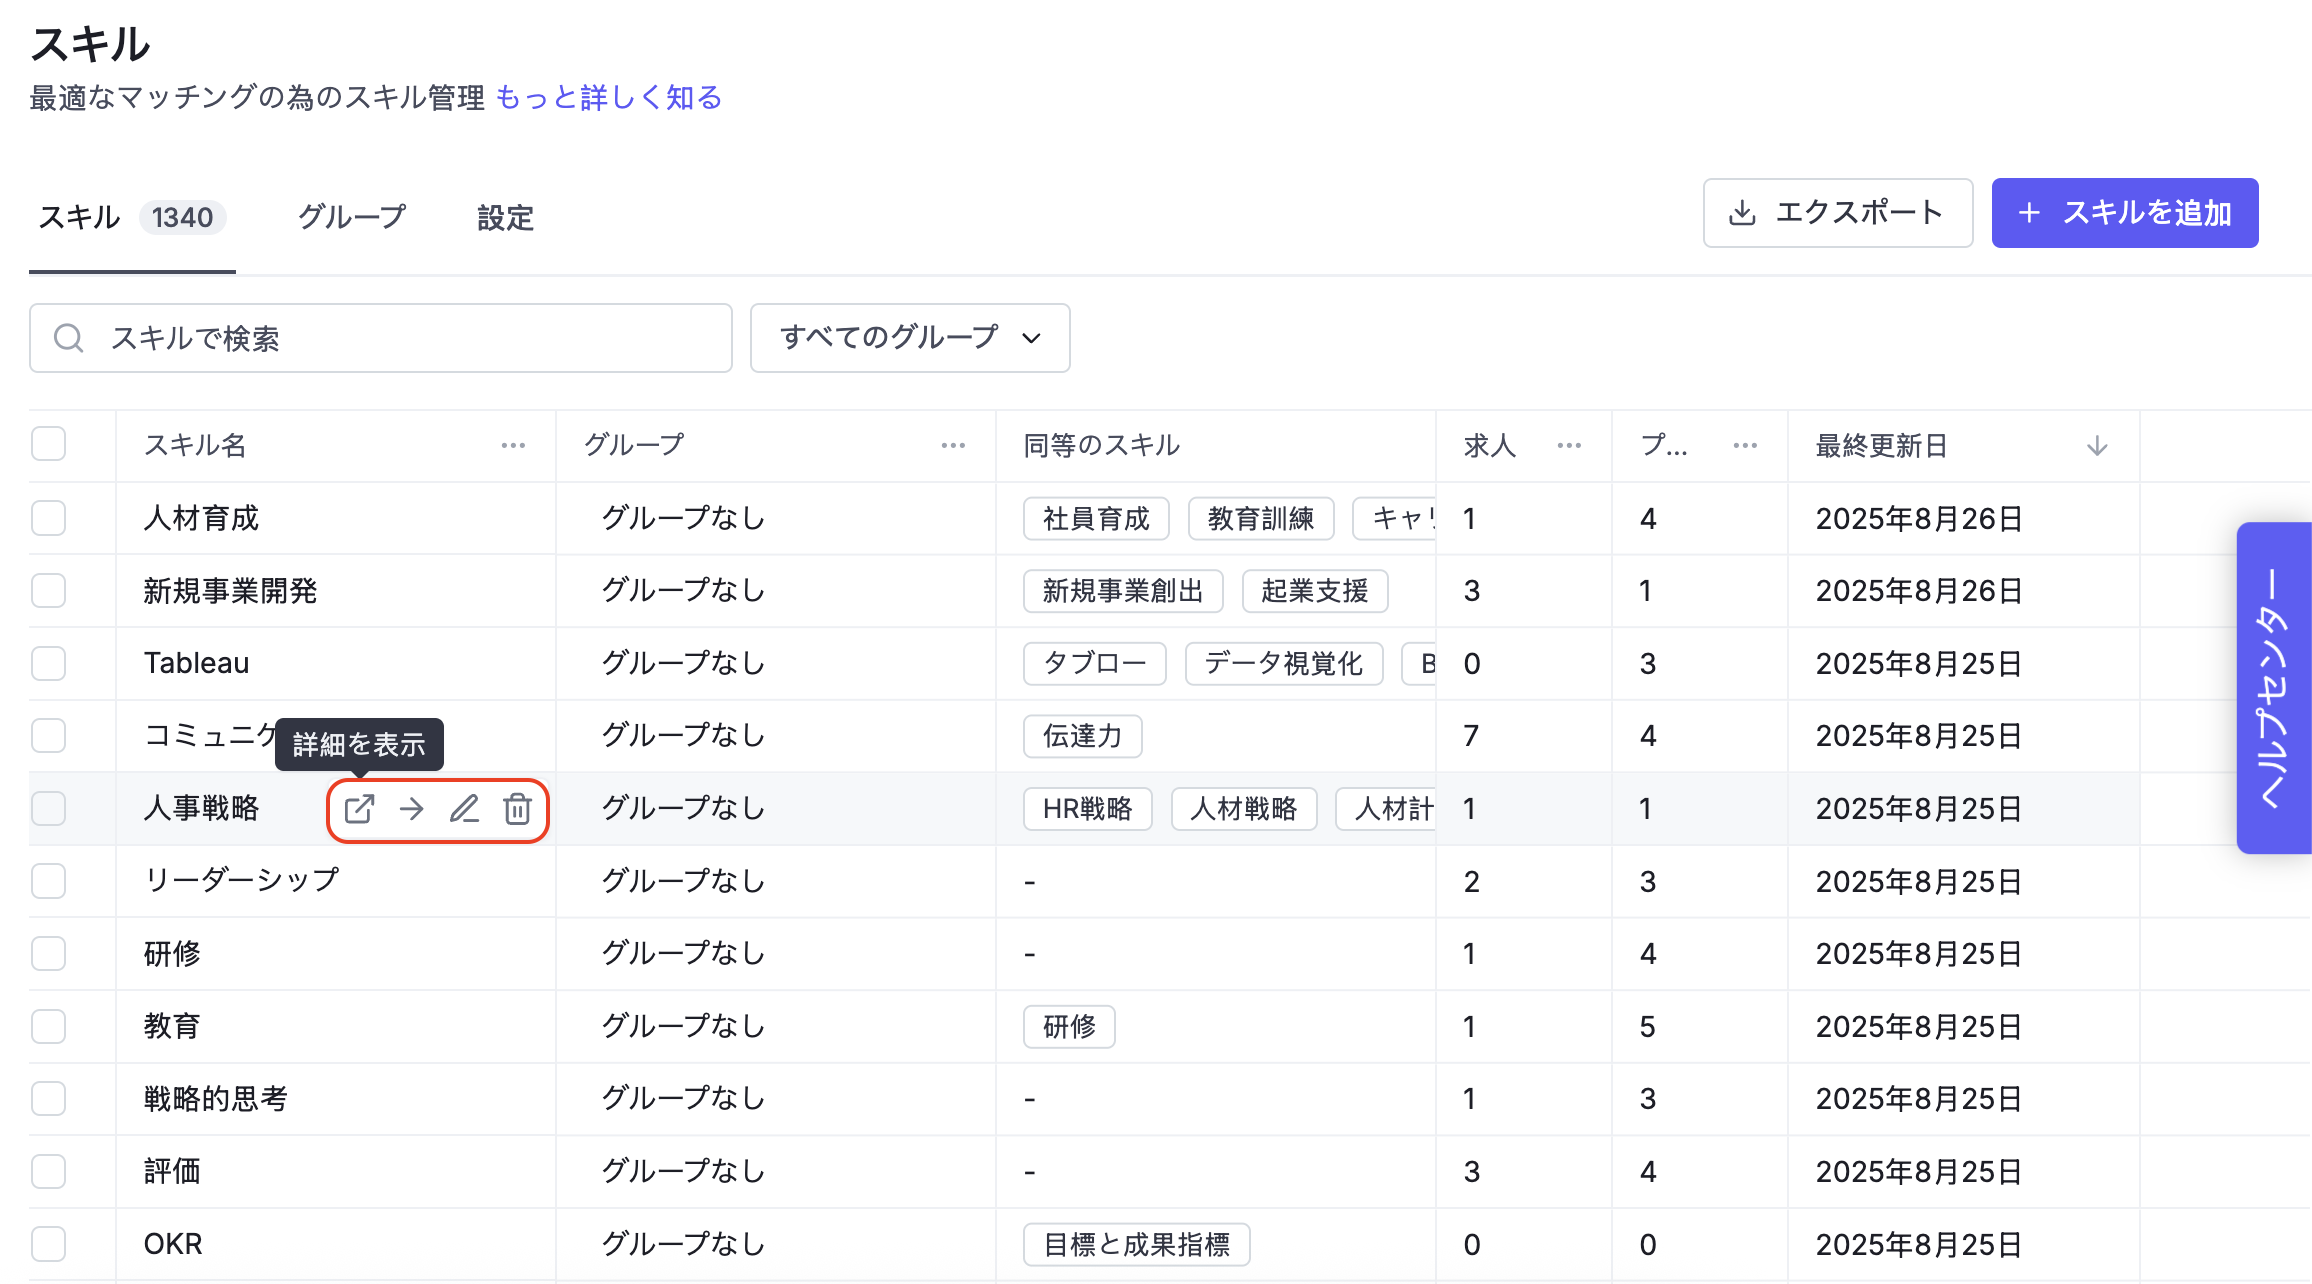Toggle the select-all checkbox in the table header

pyautogui.click(x=48, y=444)
